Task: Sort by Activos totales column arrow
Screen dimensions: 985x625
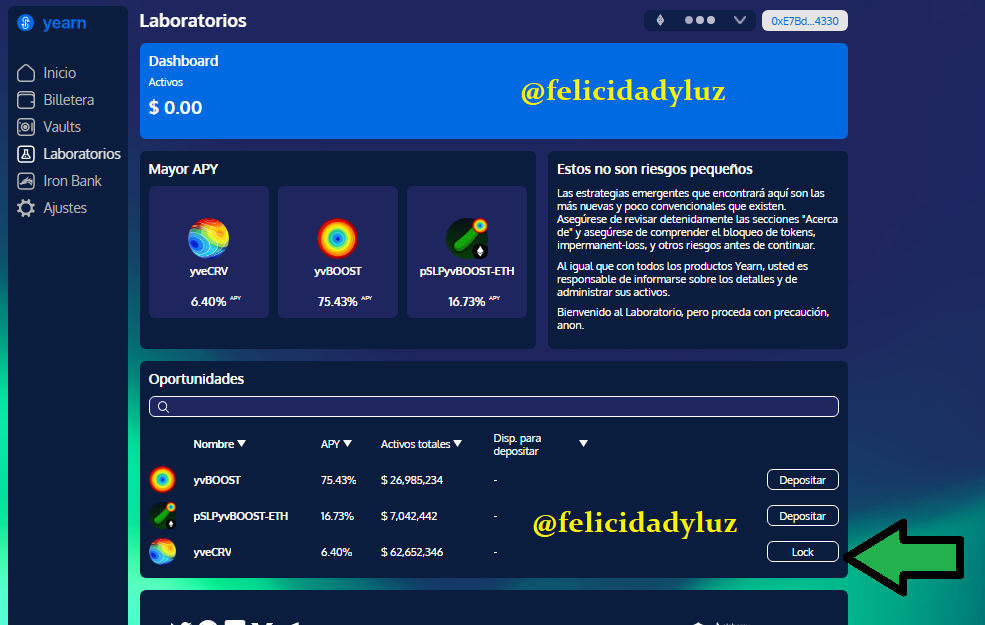Action: point(457,443)
